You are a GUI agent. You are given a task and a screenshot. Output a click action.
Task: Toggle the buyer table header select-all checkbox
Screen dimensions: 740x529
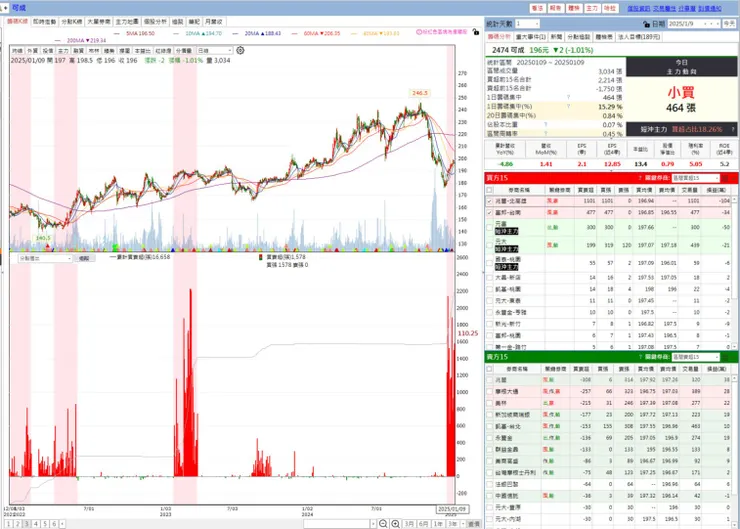[489, 190]
